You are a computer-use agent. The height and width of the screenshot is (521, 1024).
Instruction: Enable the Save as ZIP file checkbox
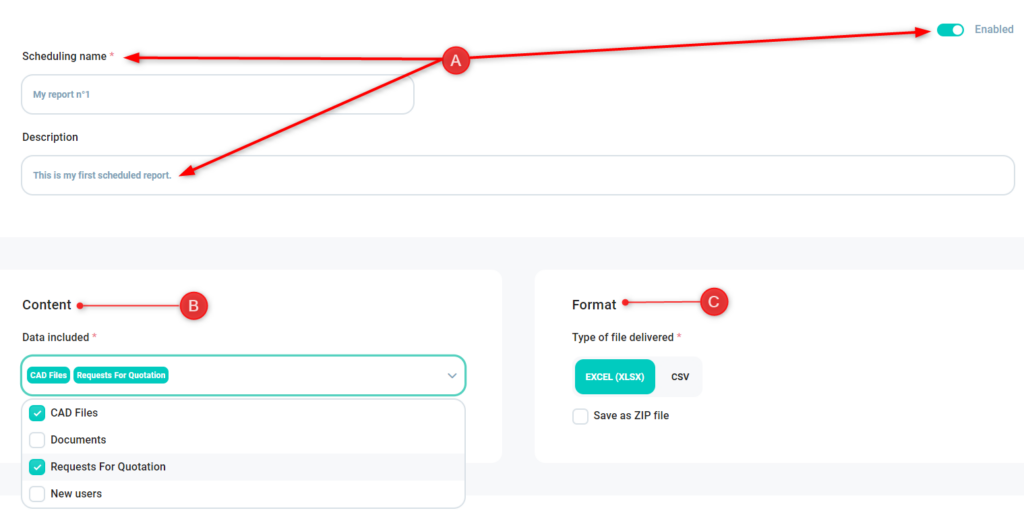pos(580,416)
